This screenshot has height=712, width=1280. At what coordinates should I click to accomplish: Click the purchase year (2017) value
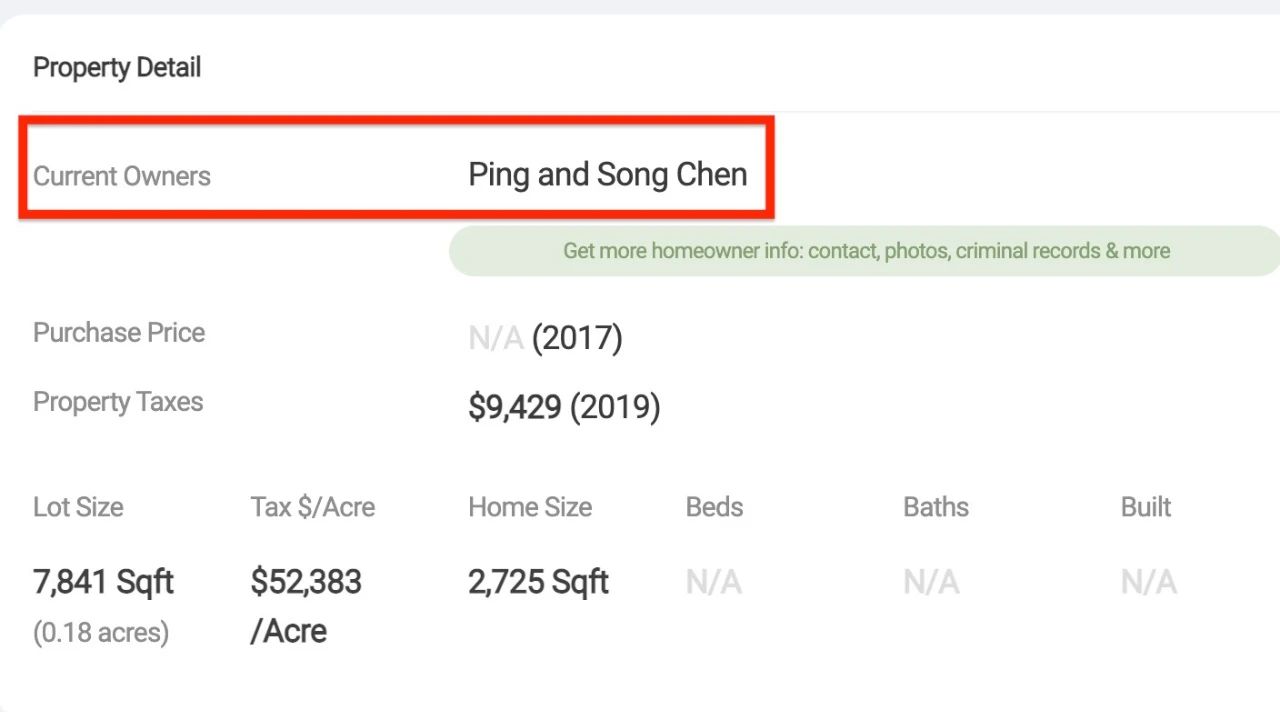[x=577, y=339]
